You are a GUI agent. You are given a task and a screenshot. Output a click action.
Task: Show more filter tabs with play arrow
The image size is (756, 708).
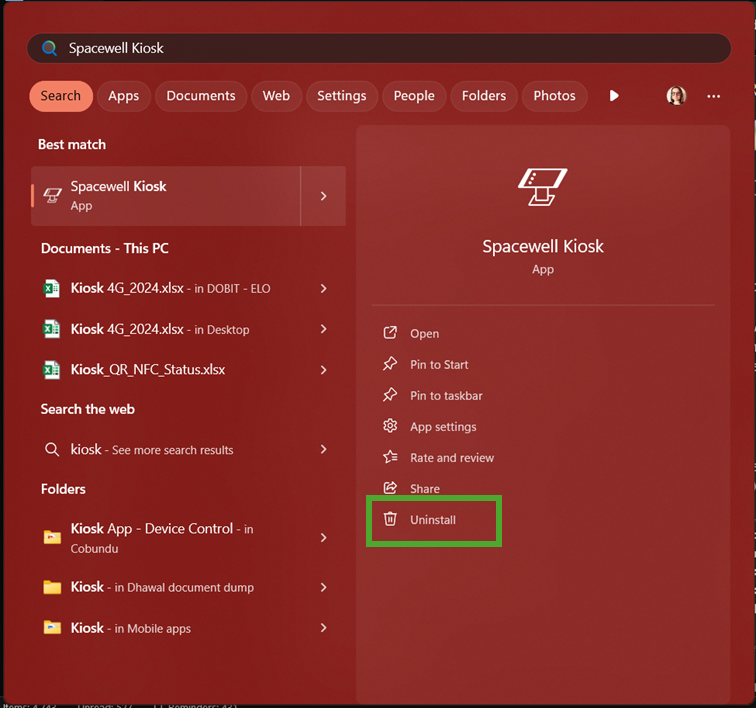614,95
